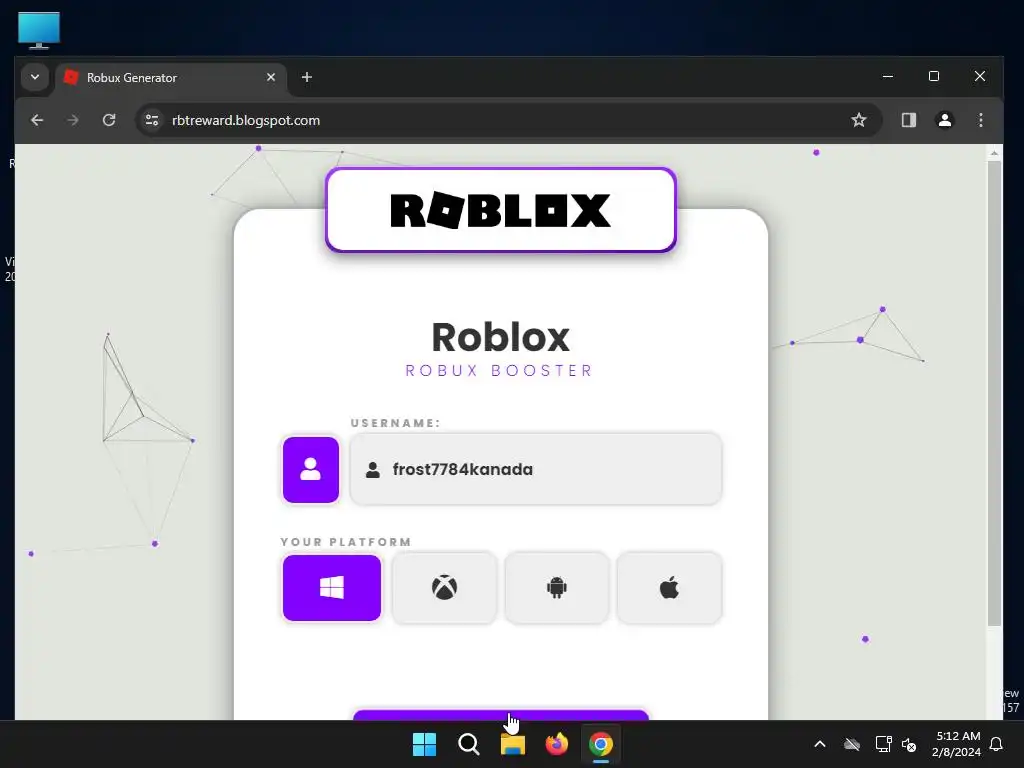Click the This PC desktop icon
Viewport: 1024px width, 768px height.
click(x=39, y=30)
